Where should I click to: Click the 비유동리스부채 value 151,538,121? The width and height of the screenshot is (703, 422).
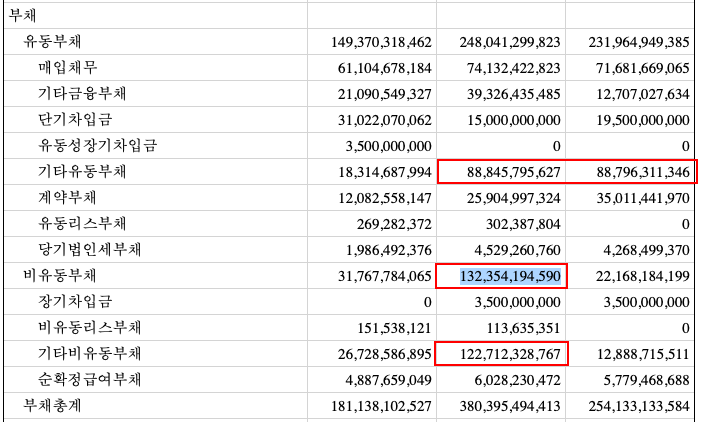[x=394, y=328]
